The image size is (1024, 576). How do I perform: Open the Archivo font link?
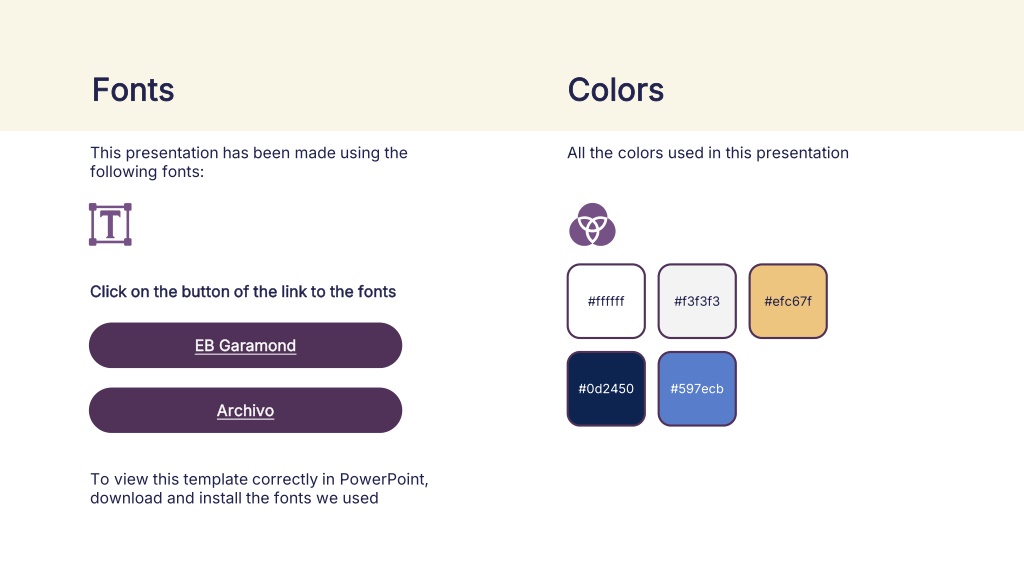[246, 410]
